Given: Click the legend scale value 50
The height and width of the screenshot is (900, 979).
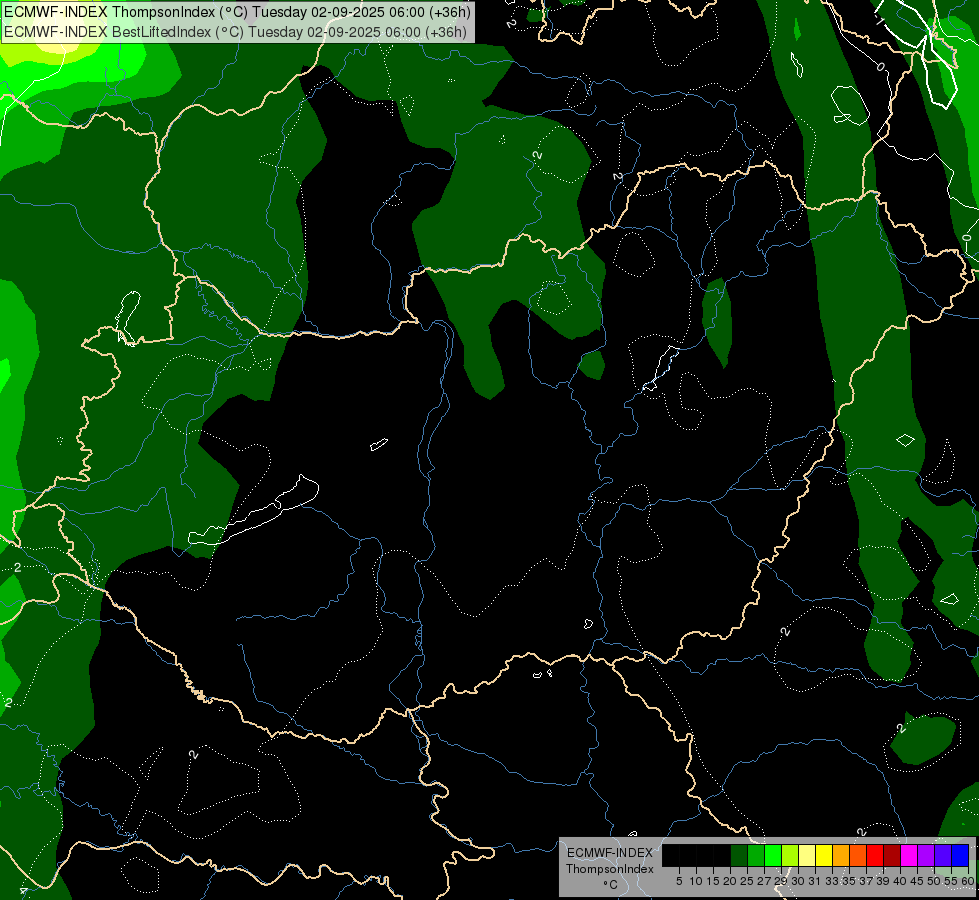Looking at the screenshot, I should tap(935, 881).
